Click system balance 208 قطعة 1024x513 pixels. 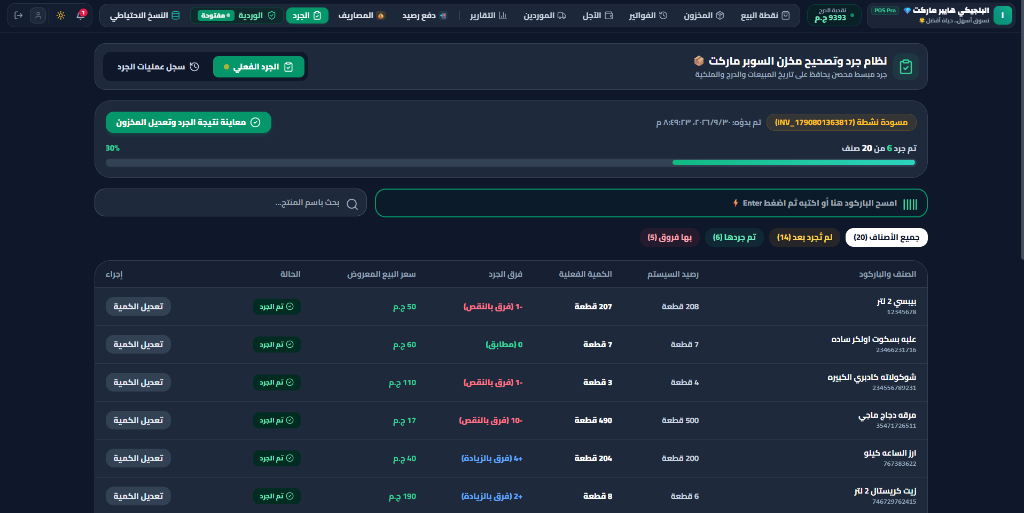pyautogui.click(x=680, y=306)
